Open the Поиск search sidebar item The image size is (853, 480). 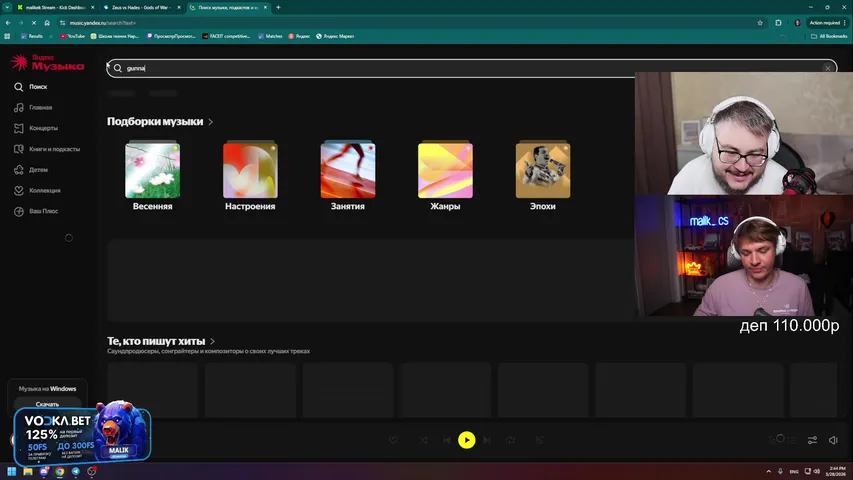(38, 87)
